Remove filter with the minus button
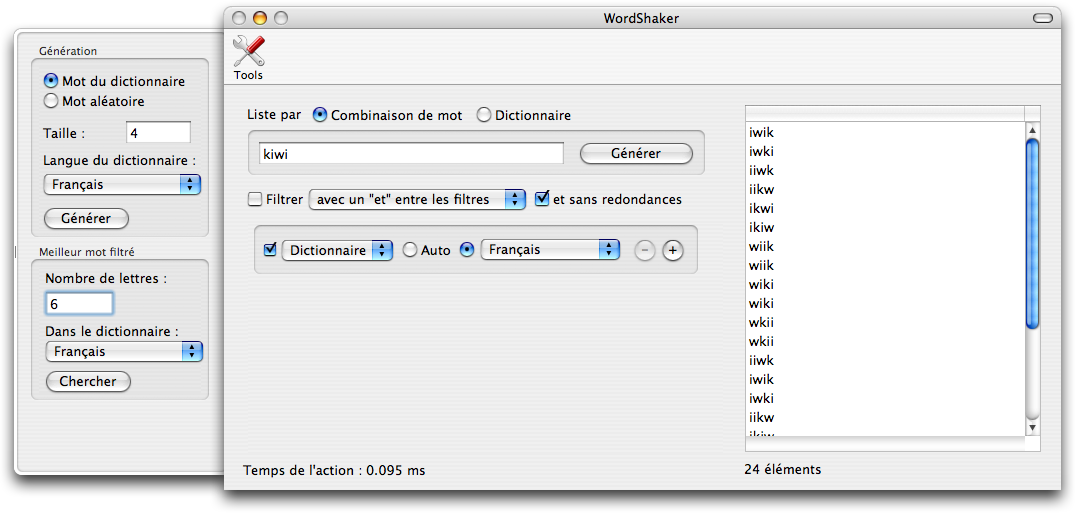 (x=644, y=250)
